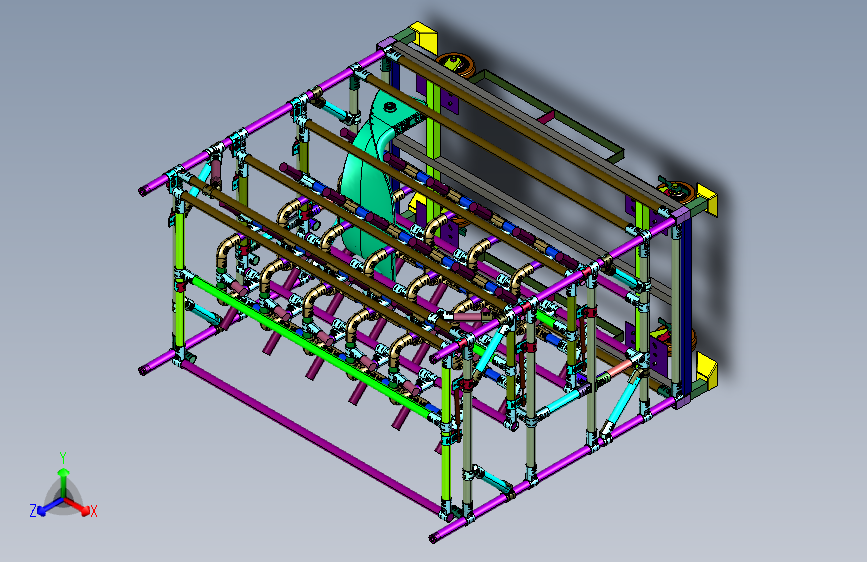Click the blue Z axis of the orientation triad

(50, 506)
